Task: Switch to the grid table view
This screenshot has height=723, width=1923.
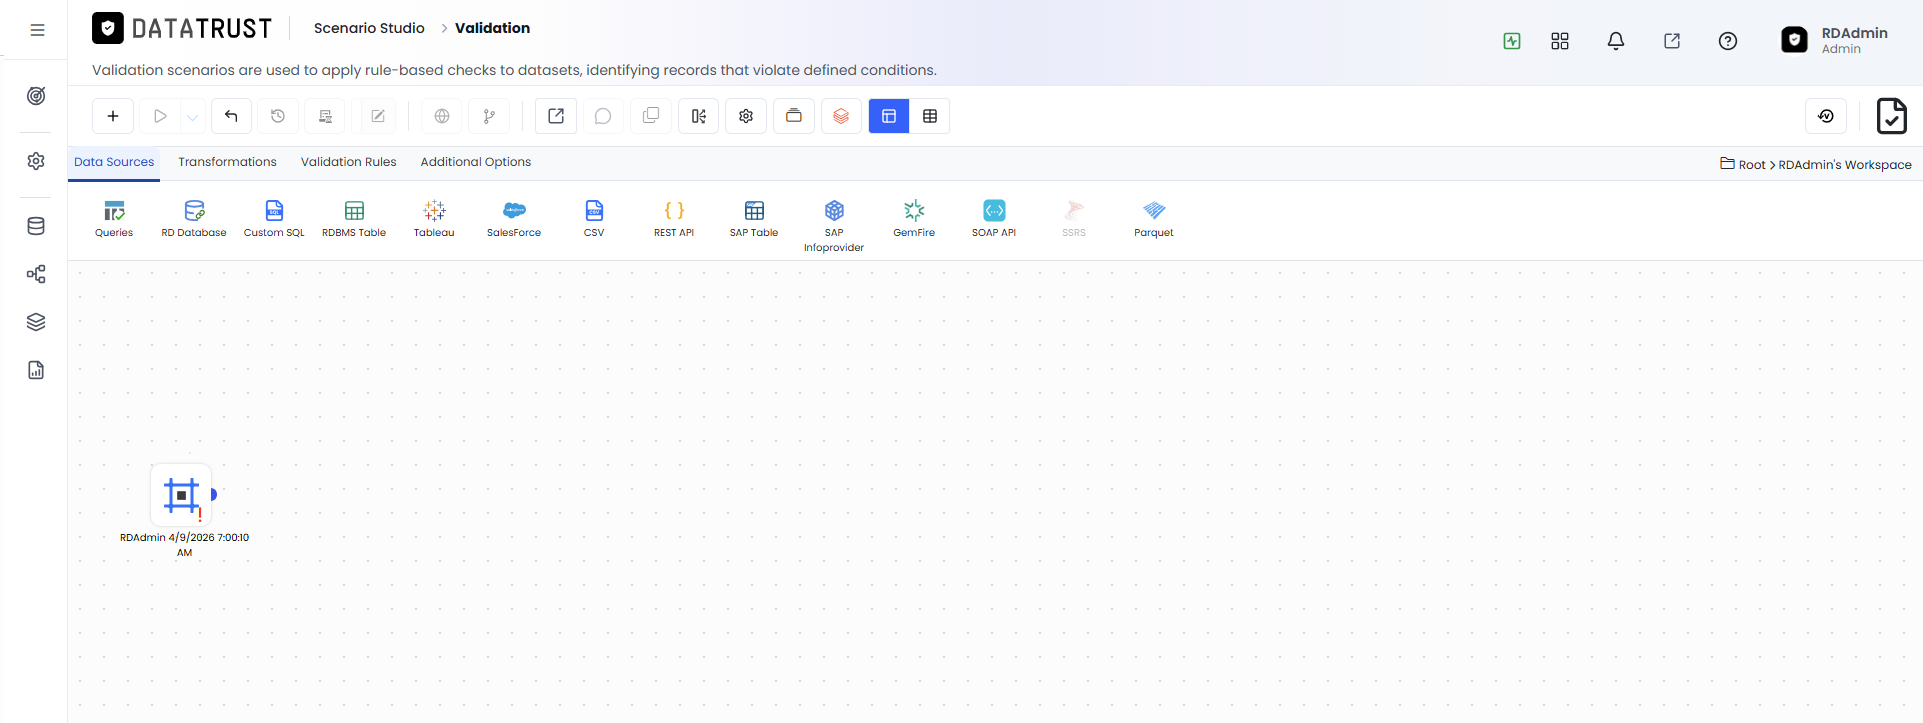Action: (x=930, y=116)
